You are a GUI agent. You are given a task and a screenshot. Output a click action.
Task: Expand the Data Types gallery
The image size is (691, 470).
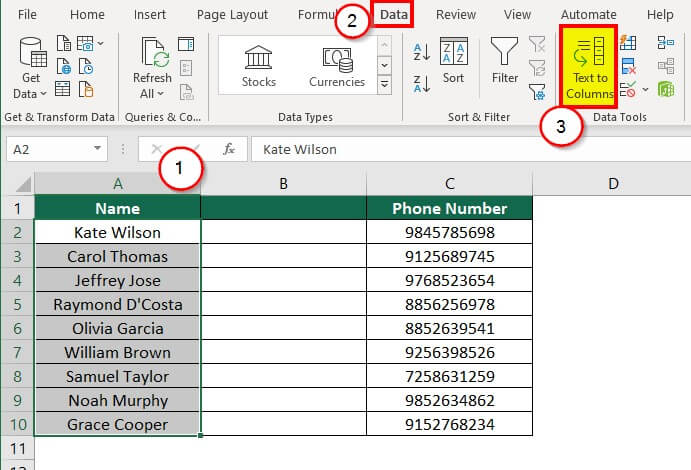click(x=384, y=86)
